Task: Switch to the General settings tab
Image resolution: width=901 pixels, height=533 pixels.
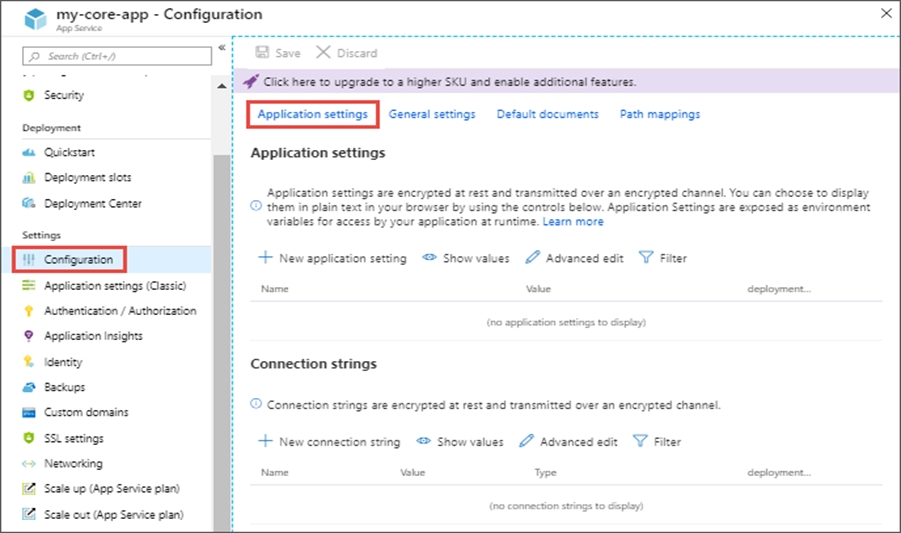Action: (432, 114)
